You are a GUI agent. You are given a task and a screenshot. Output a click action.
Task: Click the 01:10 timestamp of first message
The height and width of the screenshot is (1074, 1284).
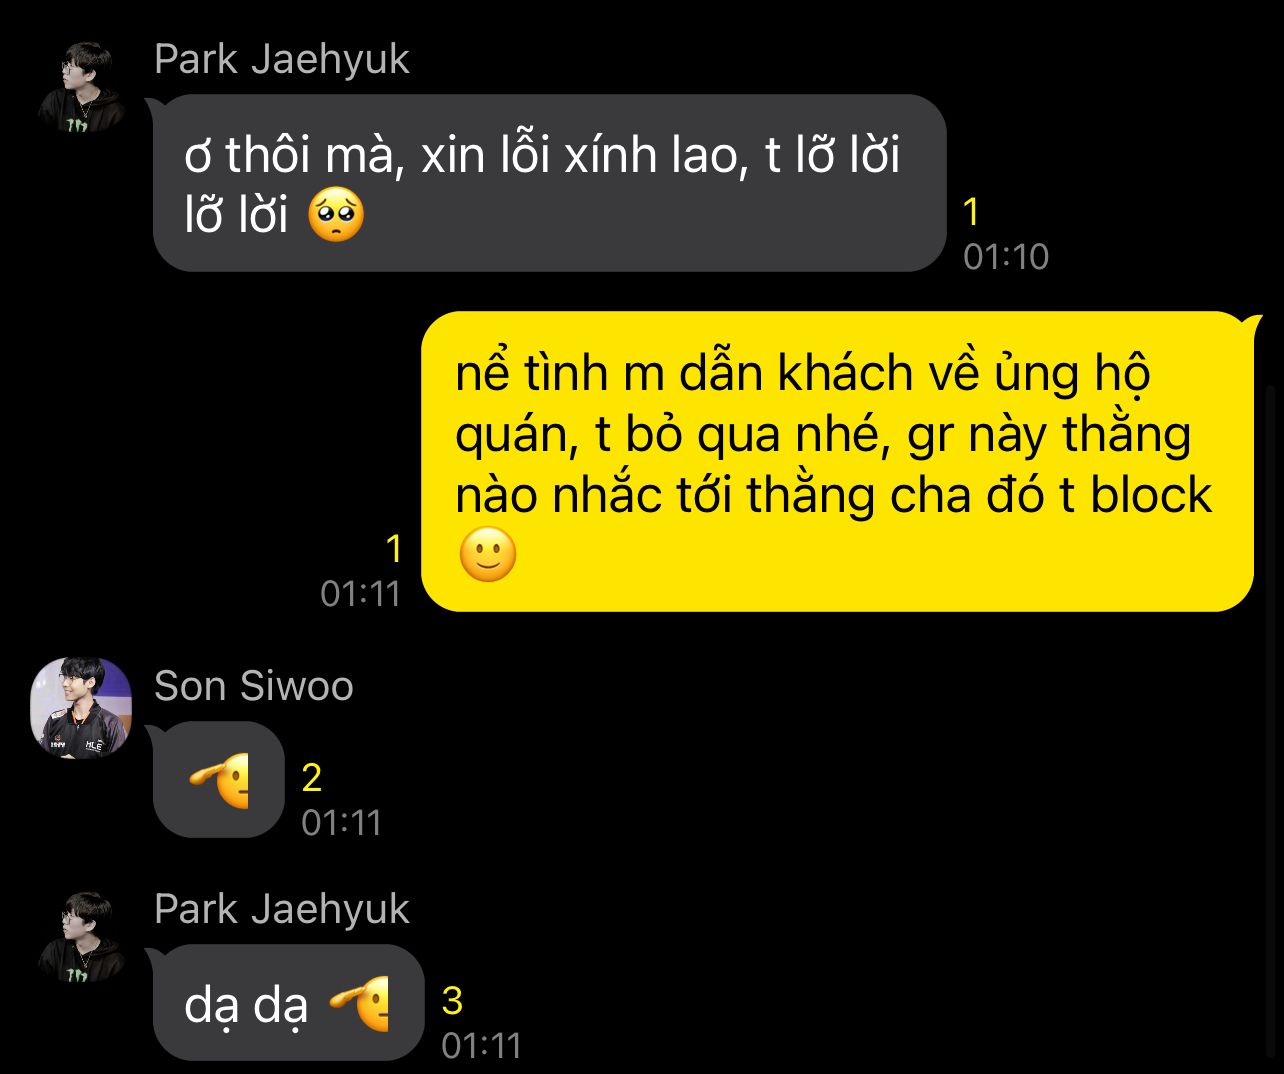point(1005,257)
